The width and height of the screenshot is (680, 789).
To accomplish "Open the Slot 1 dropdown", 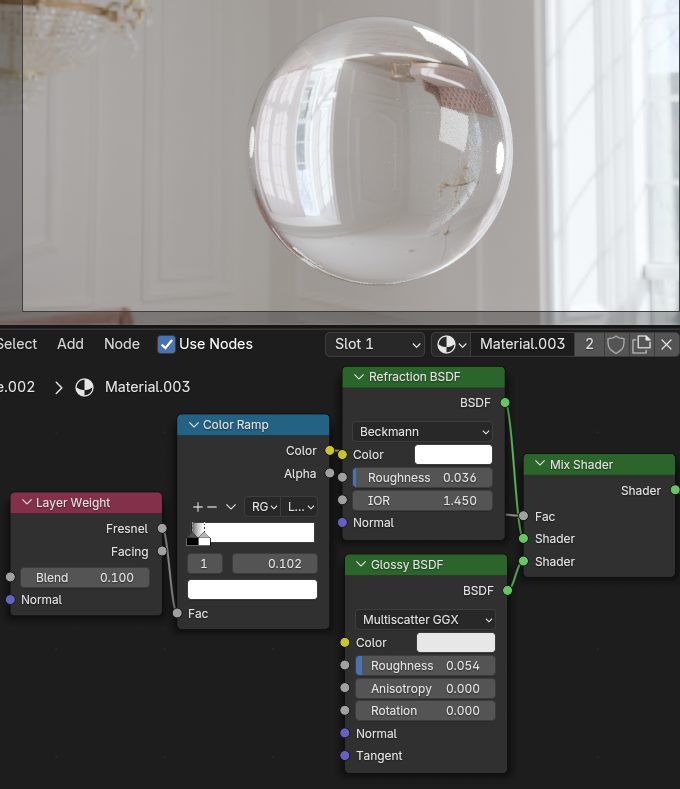I will [x=376, y=344].
